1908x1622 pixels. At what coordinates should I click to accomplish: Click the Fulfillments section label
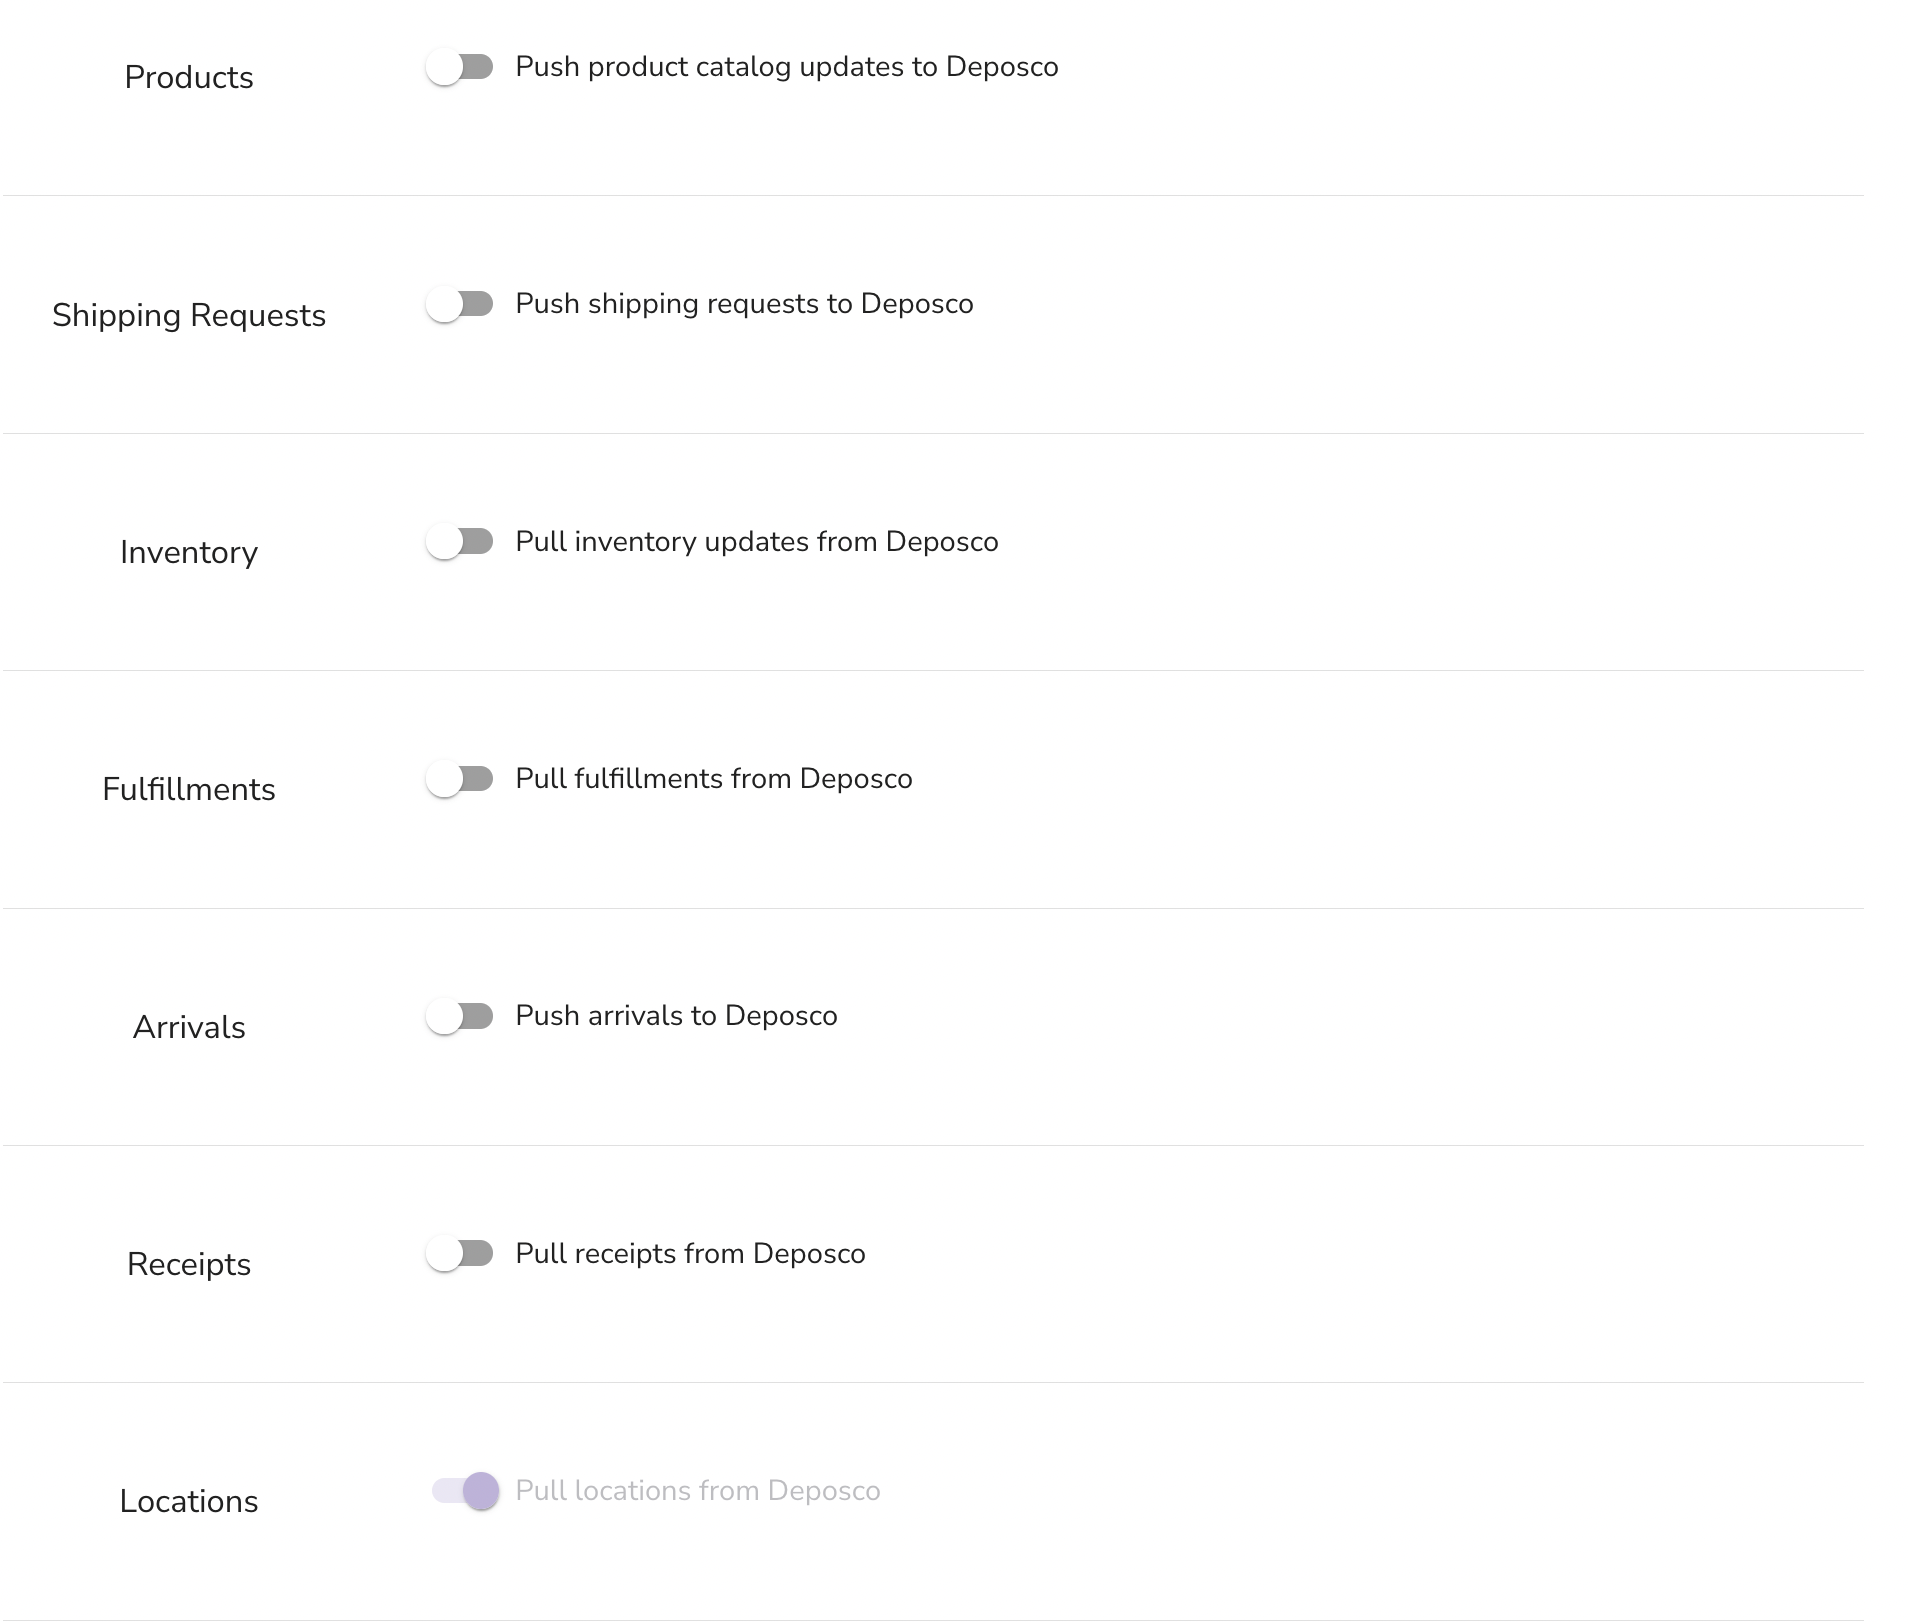pyautogui.click(x=189, y=790)
